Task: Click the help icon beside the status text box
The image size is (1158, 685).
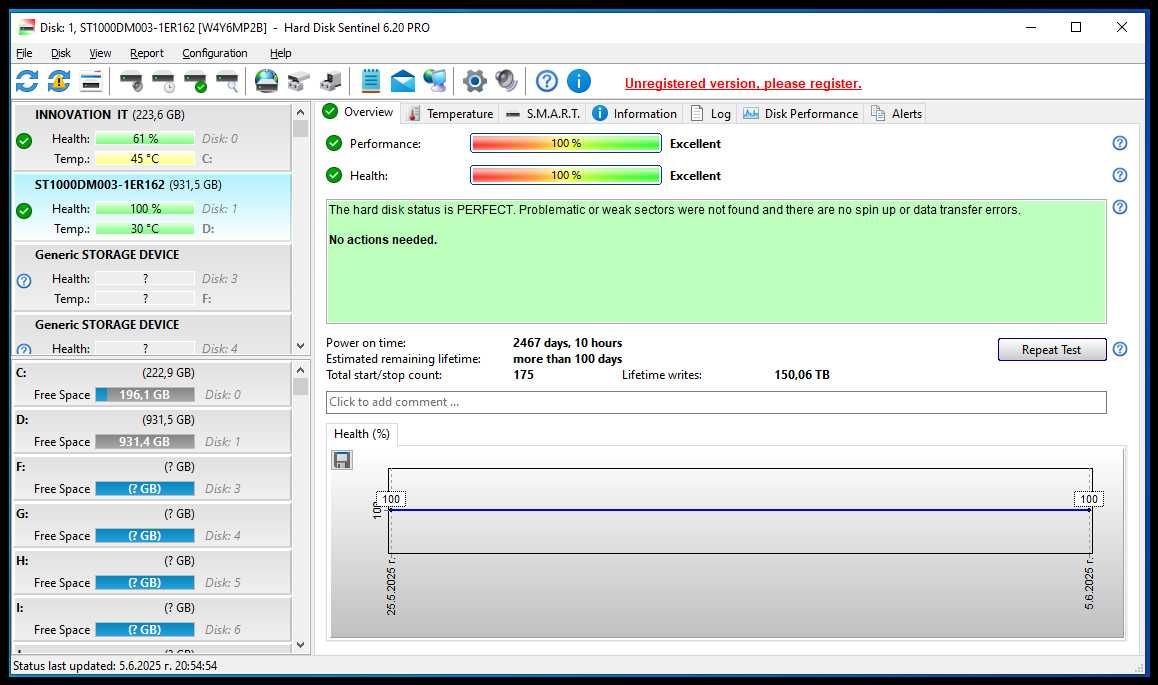Action: point(1120,207)
